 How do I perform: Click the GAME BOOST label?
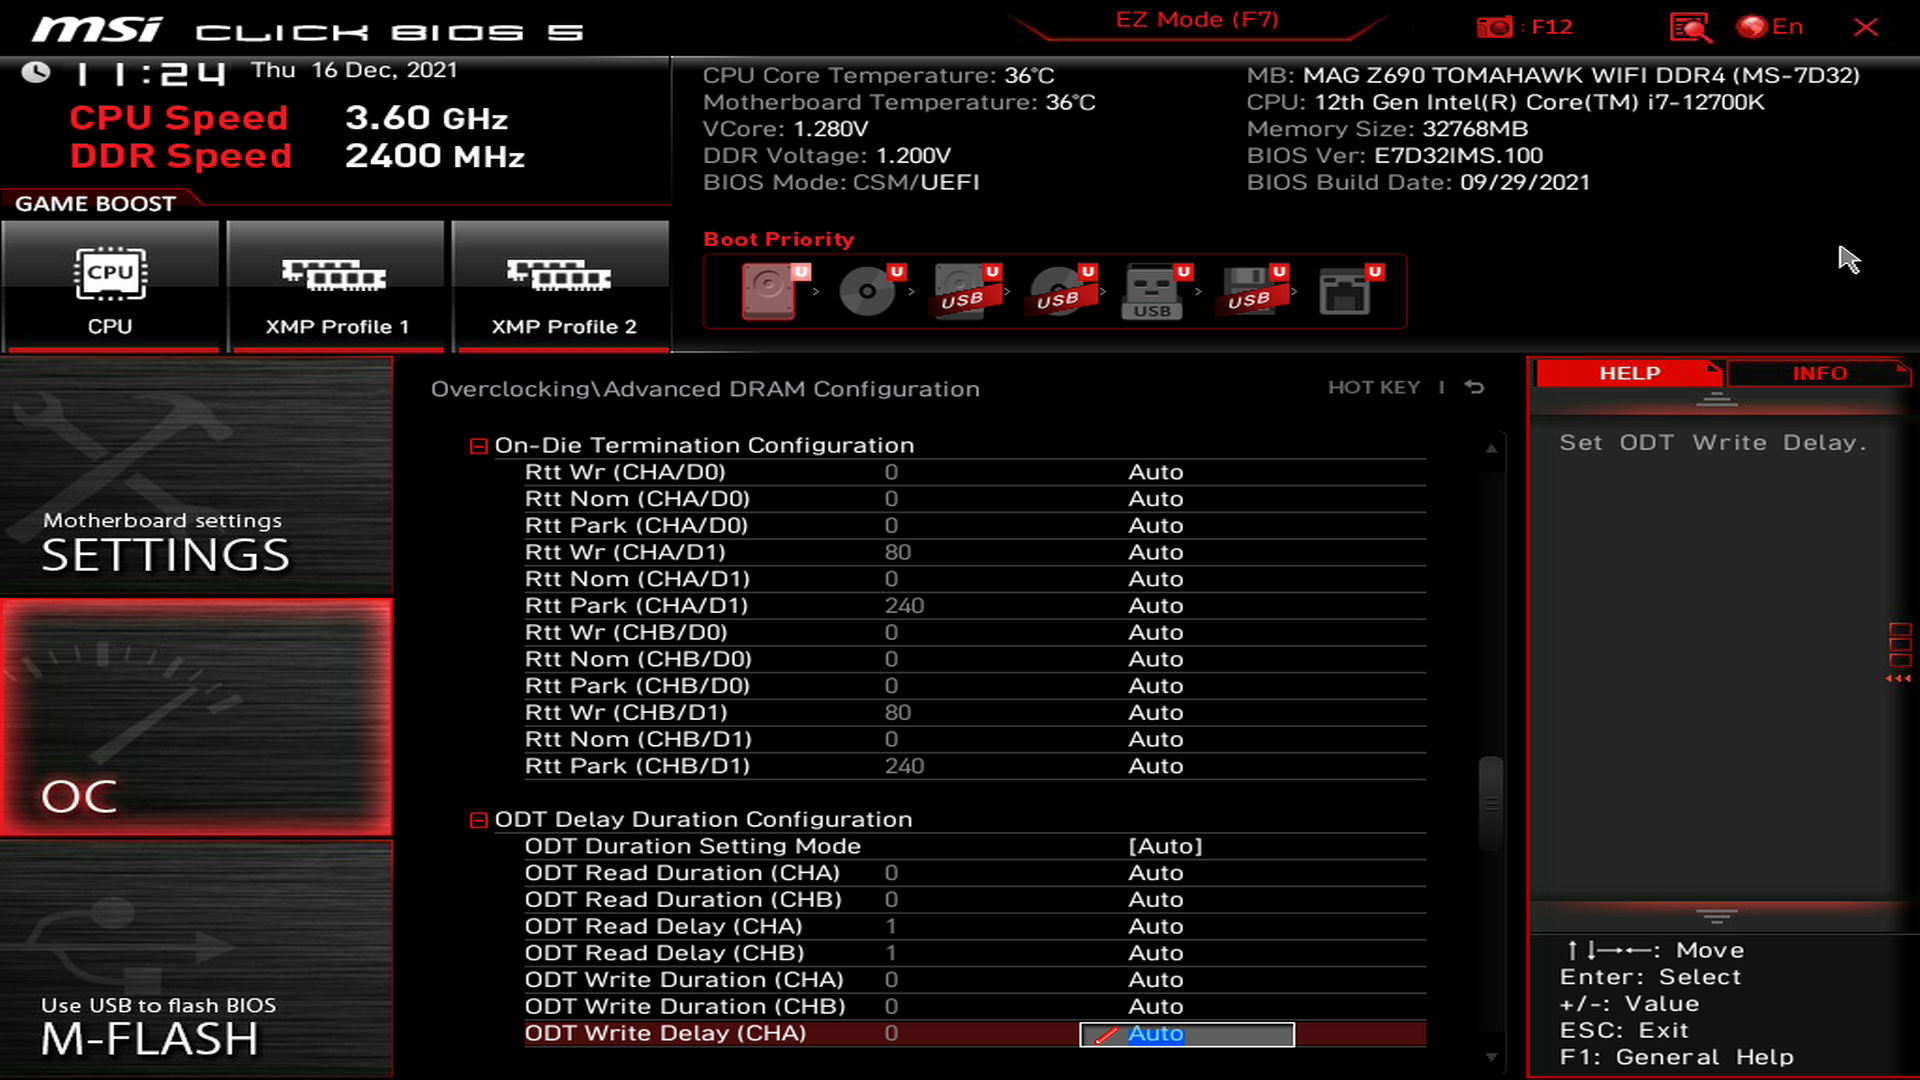(x=95, y=204)
